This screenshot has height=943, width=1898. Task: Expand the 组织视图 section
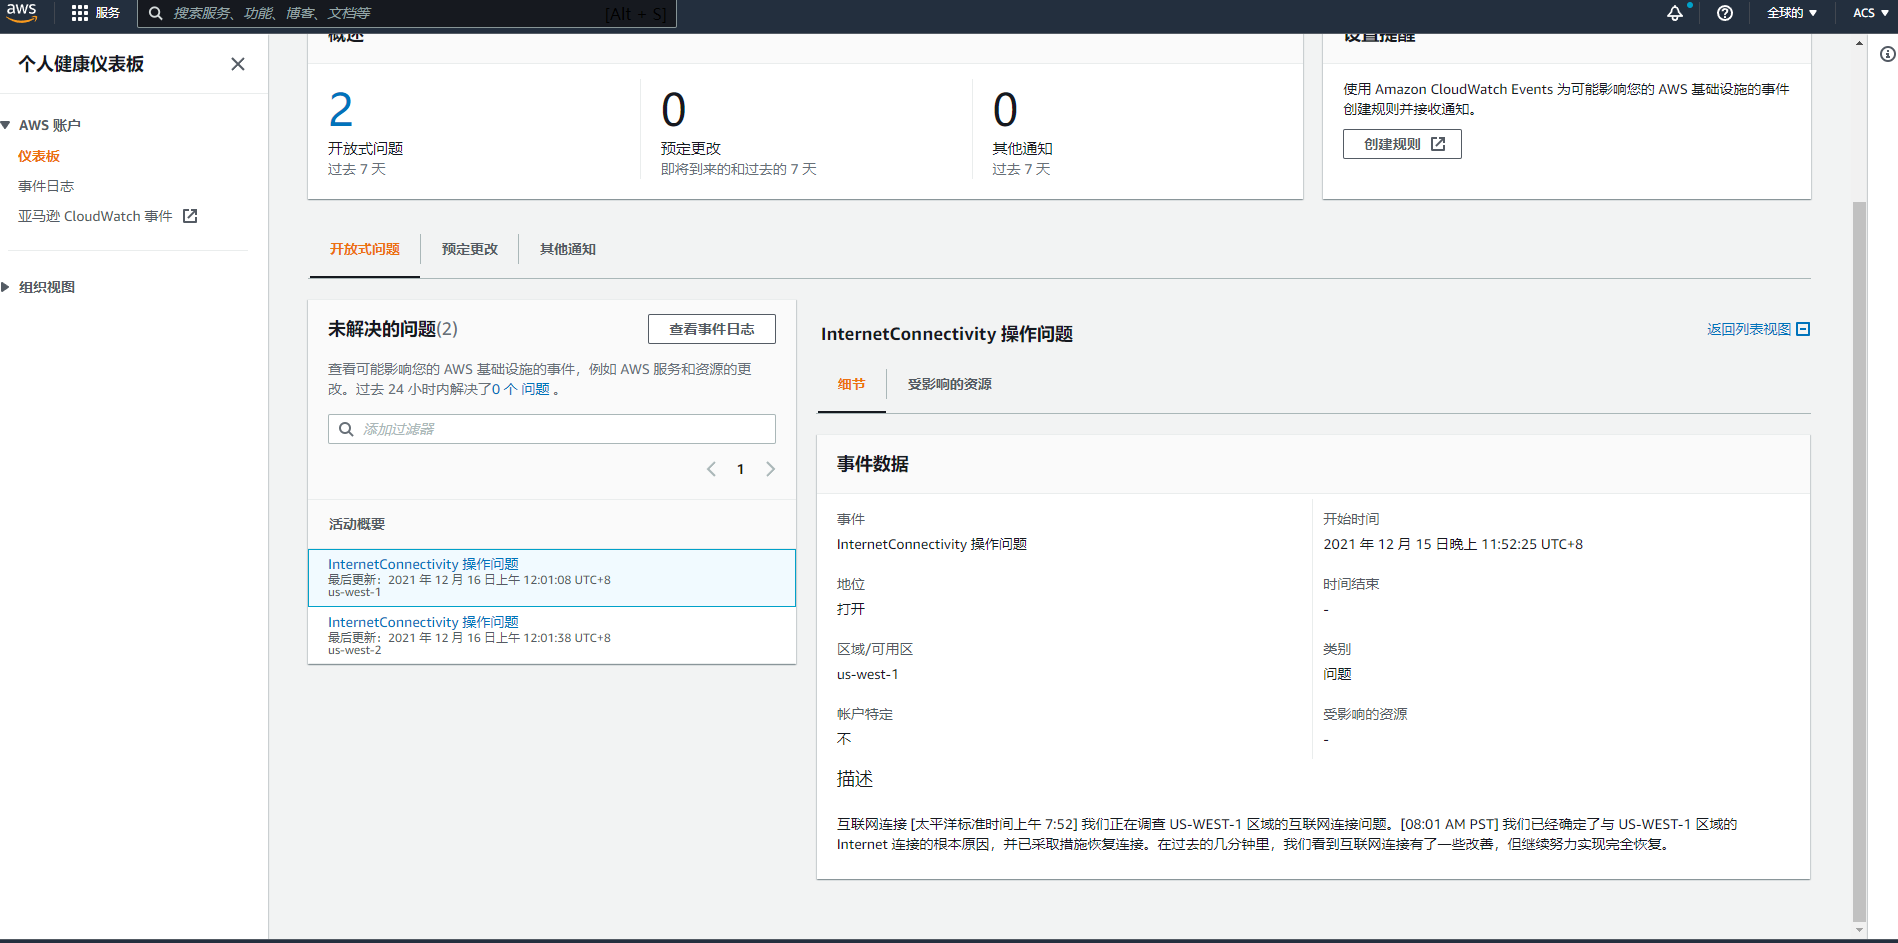[7, 287]
